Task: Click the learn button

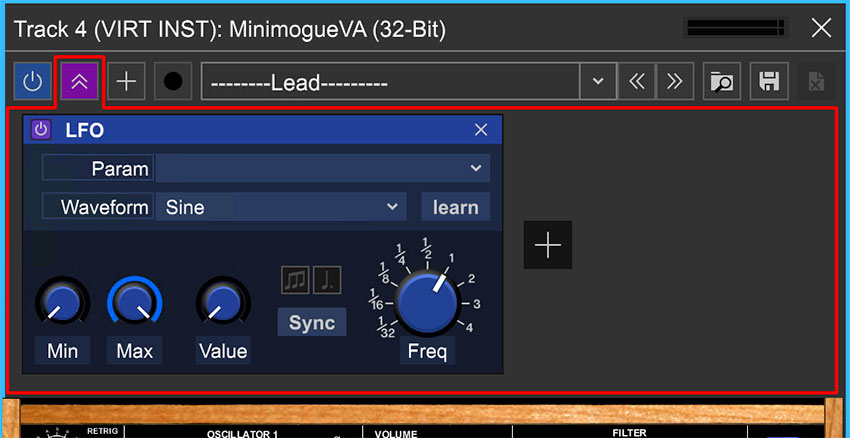Action: (x=456, y=207)
